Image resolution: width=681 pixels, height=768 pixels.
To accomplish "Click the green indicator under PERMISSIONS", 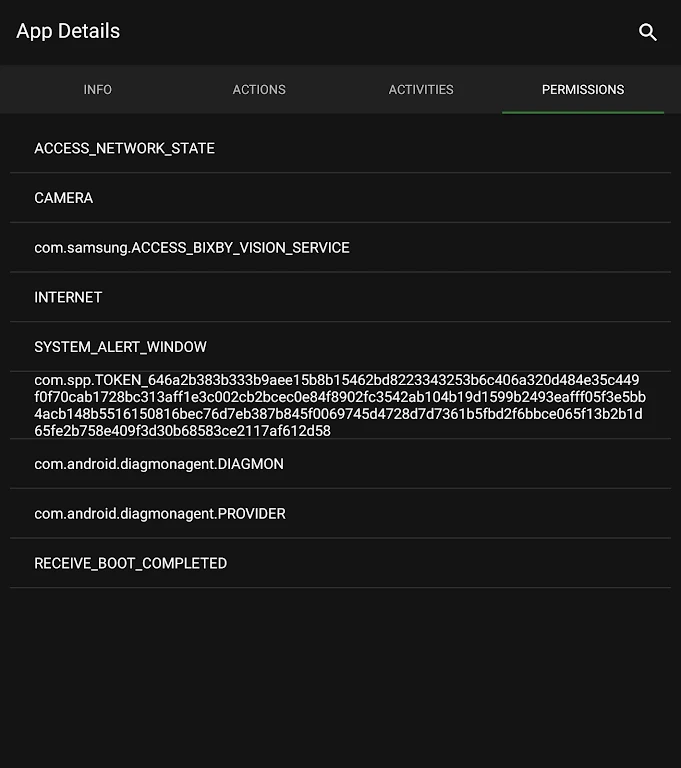I will tap(583, 112).
